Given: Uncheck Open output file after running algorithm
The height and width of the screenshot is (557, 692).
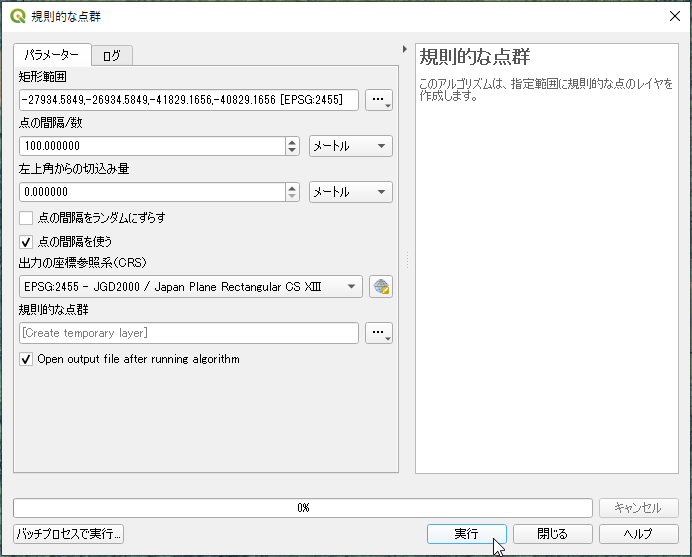Looking at the screenshot, I should click(x=26, y=359).
